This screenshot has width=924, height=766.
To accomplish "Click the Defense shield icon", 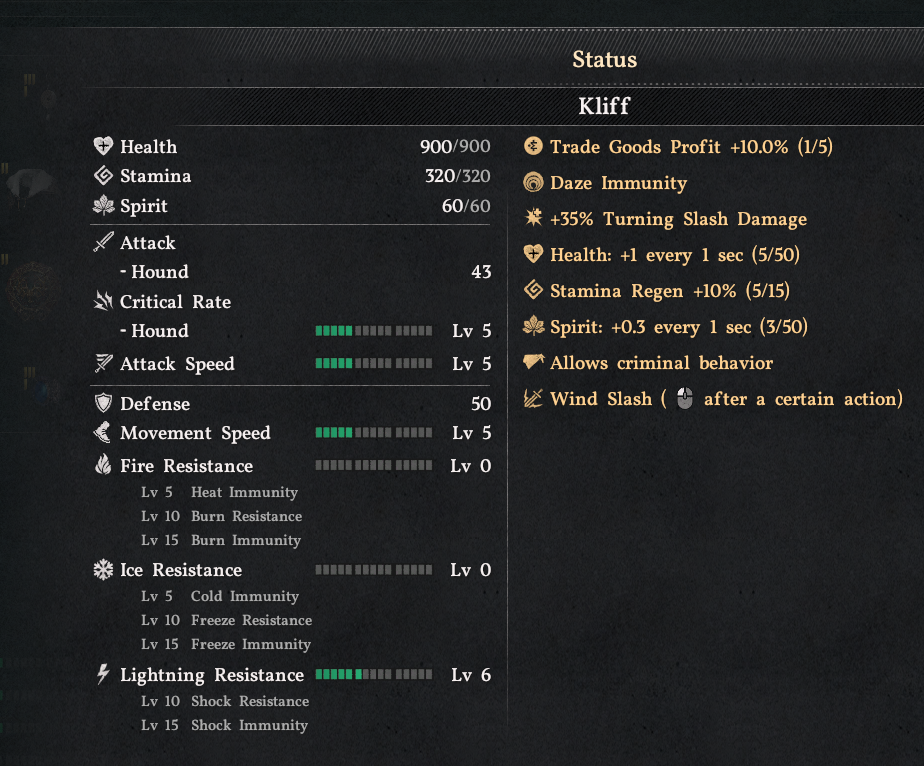I will tap(104, 404).
